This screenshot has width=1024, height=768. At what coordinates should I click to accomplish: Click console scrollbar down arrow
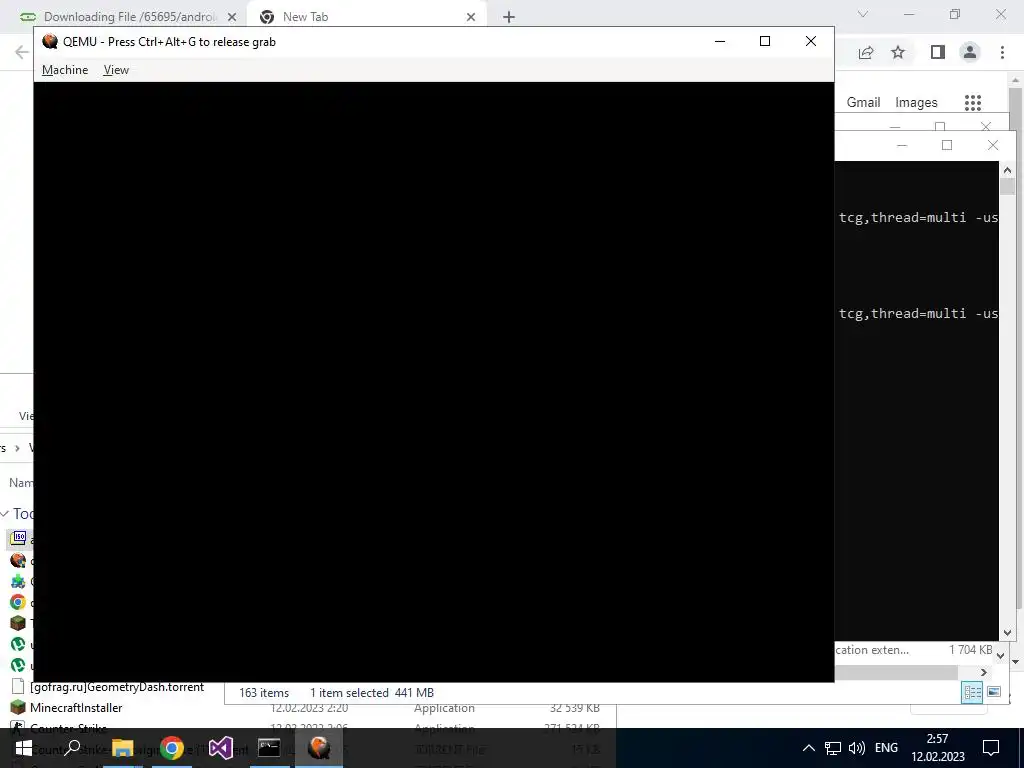point(1007,632)
